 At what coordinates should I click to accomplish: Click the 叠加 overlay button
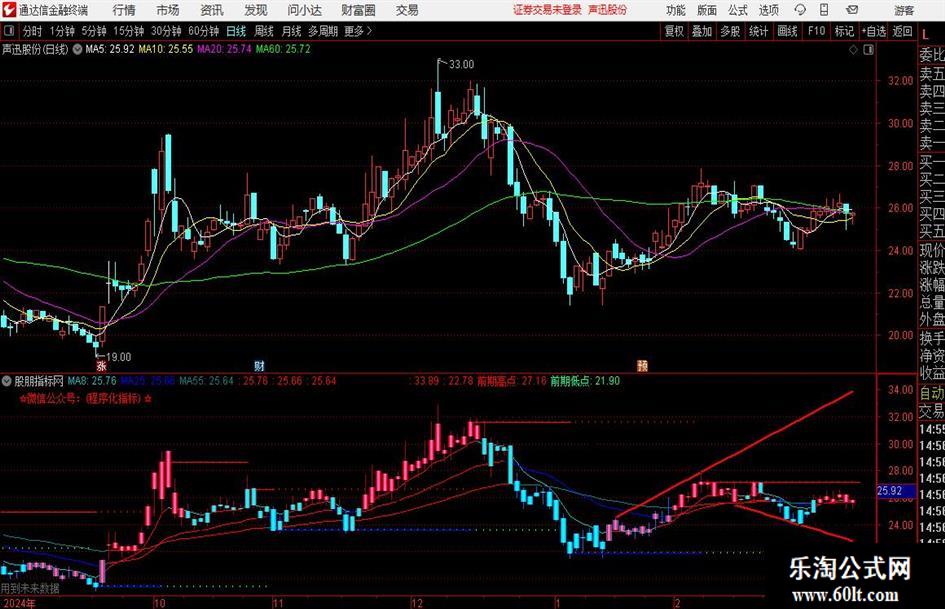tap(702, 31)
